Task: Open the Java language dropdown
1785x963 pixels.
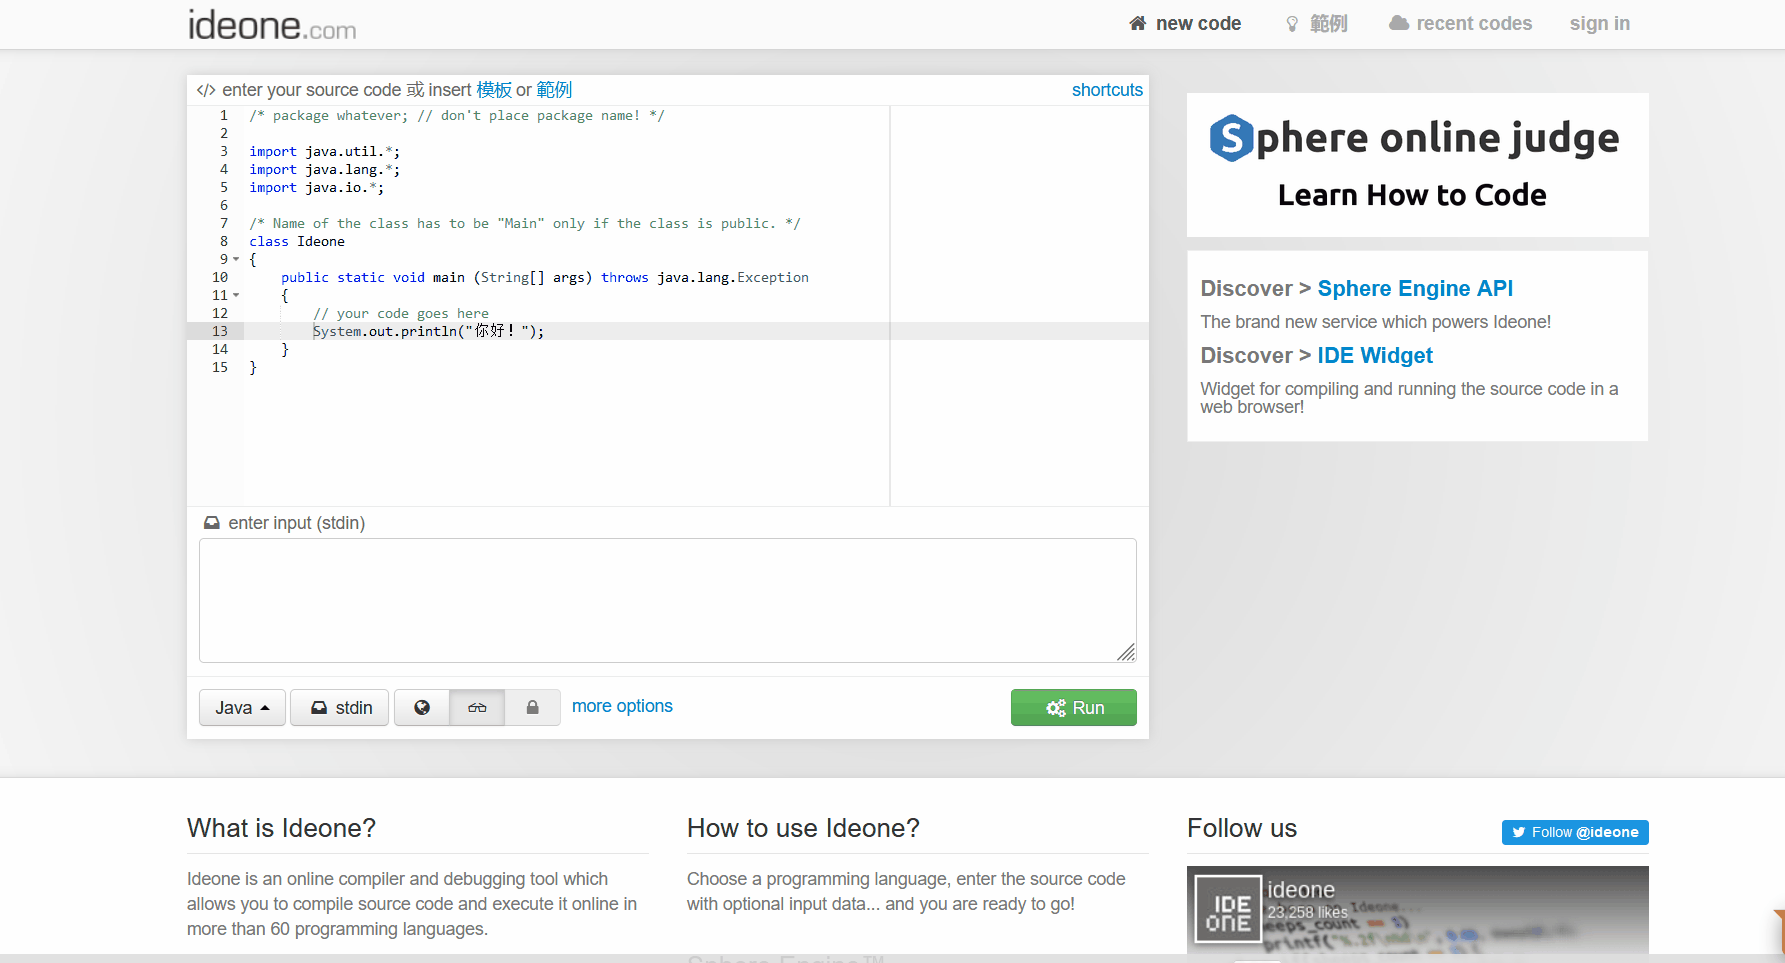Action: coord(242,707)
